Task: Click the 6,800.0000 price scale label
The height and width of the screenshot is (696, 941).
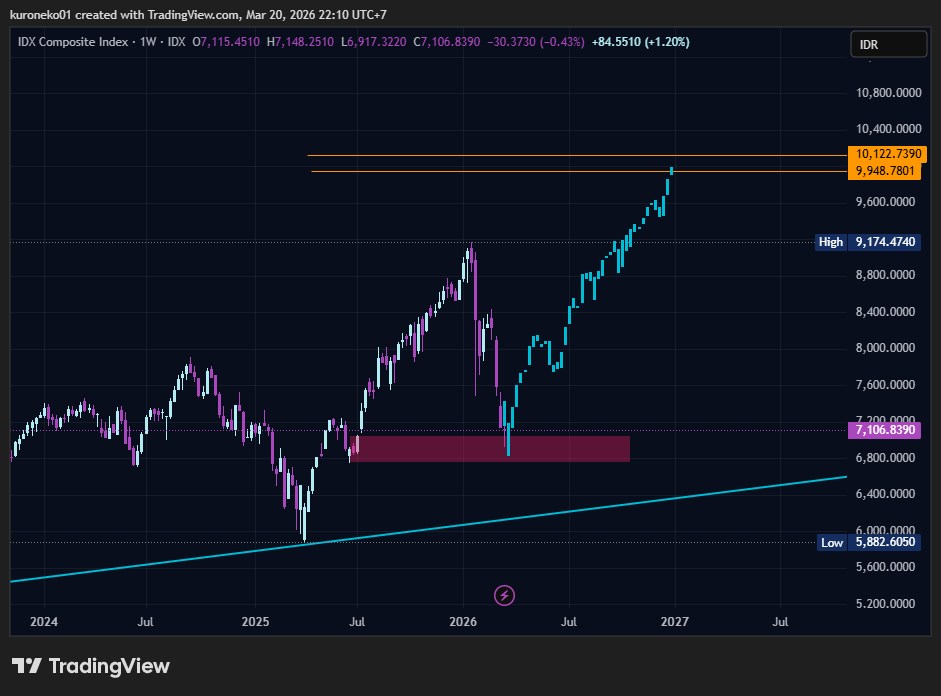Action: click(x=885, y=458)
